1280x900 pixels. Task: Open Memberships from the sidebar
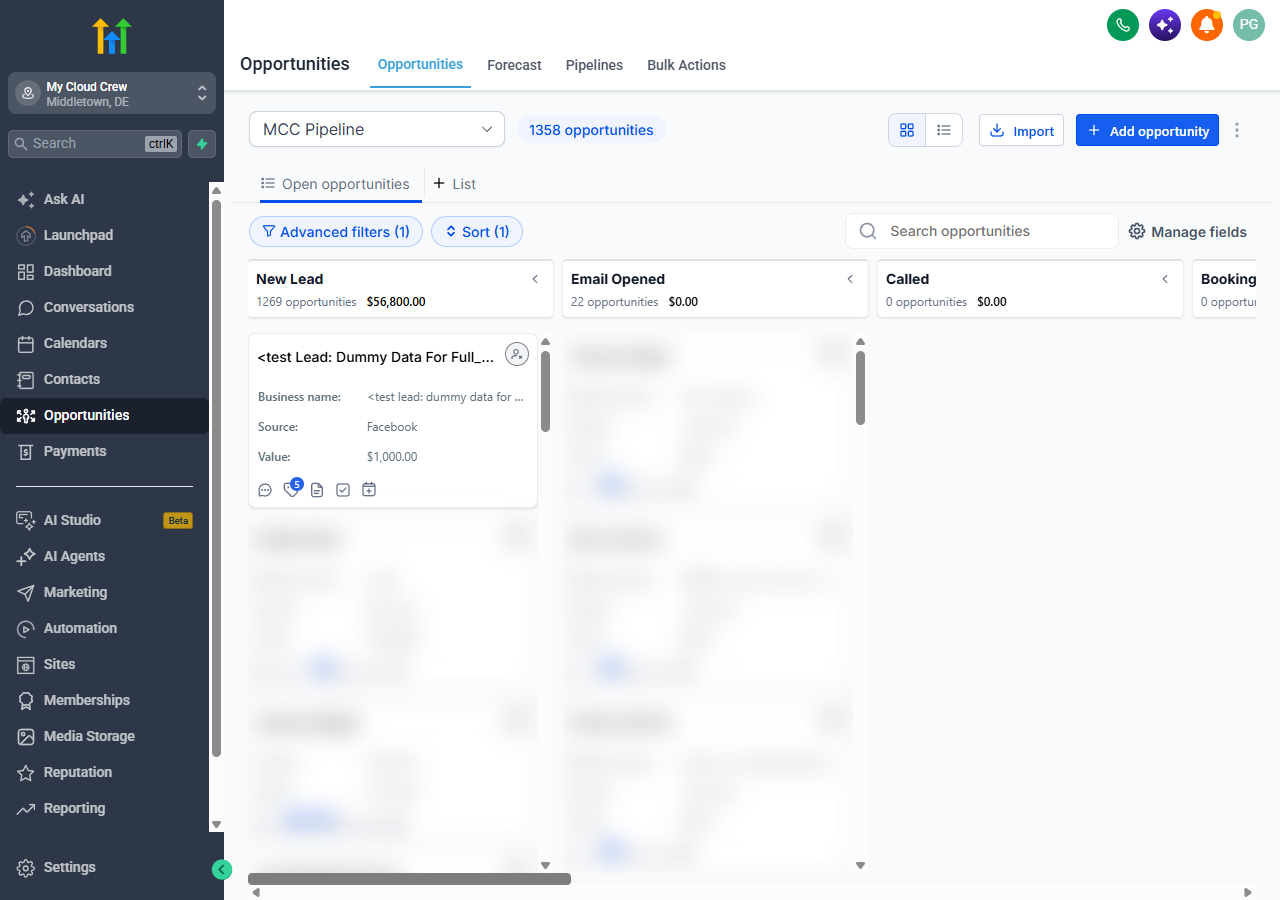[104, 700]
